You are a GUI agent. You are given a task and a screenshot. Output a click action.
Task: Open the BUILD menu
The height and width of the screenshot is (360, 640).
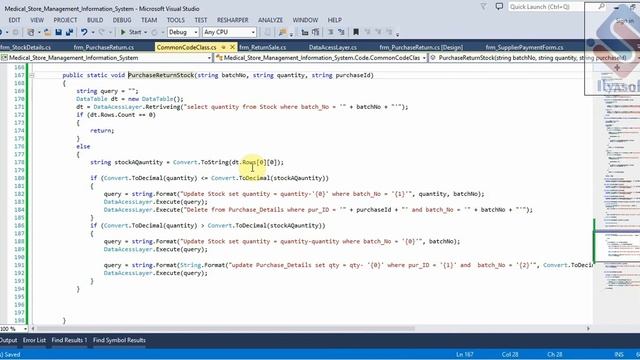[95, 20]
